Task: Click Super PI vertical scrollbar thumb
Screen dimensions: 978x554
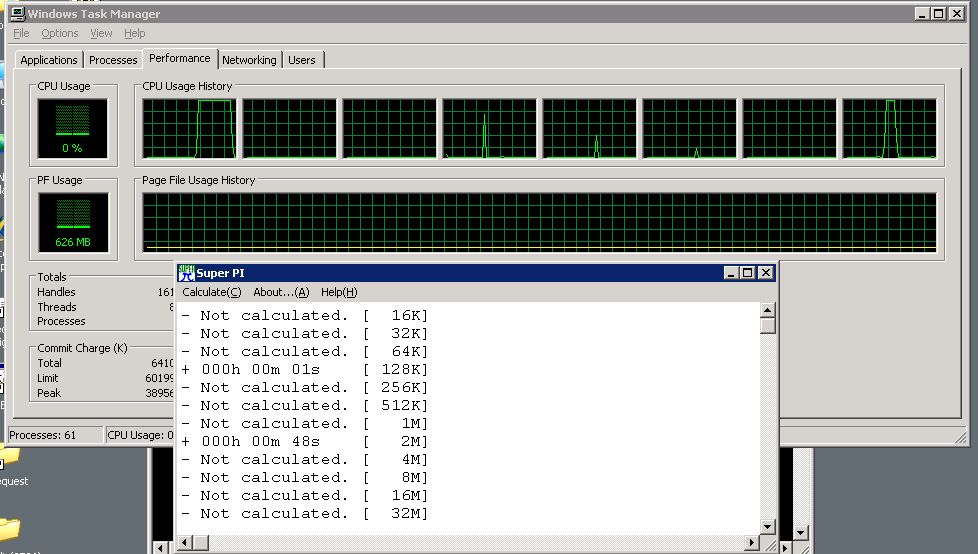Action: [767, 326]
